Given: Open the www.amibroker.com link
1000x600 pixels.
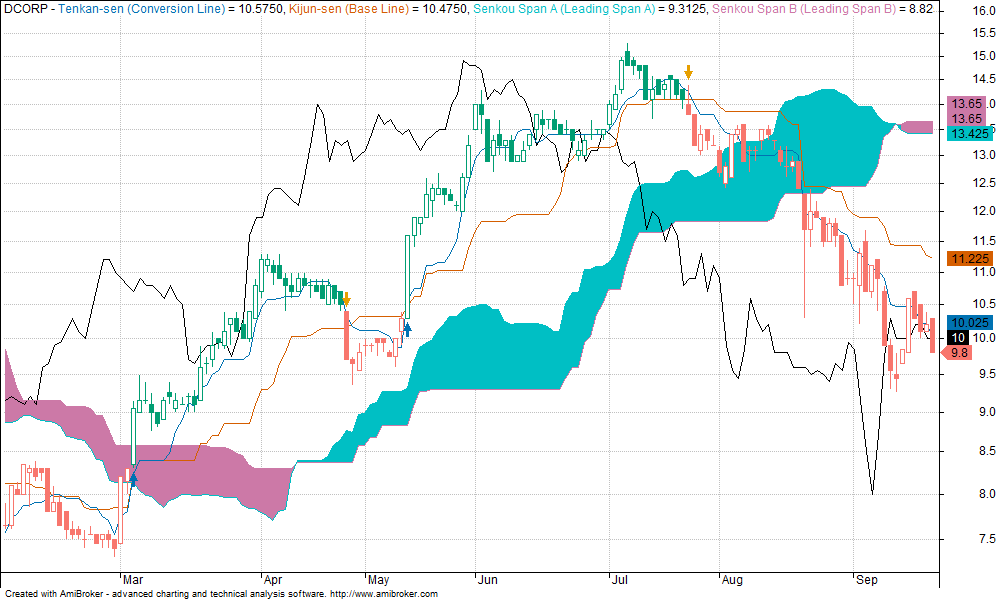Looking at the screenshot, I should point(384,594).
